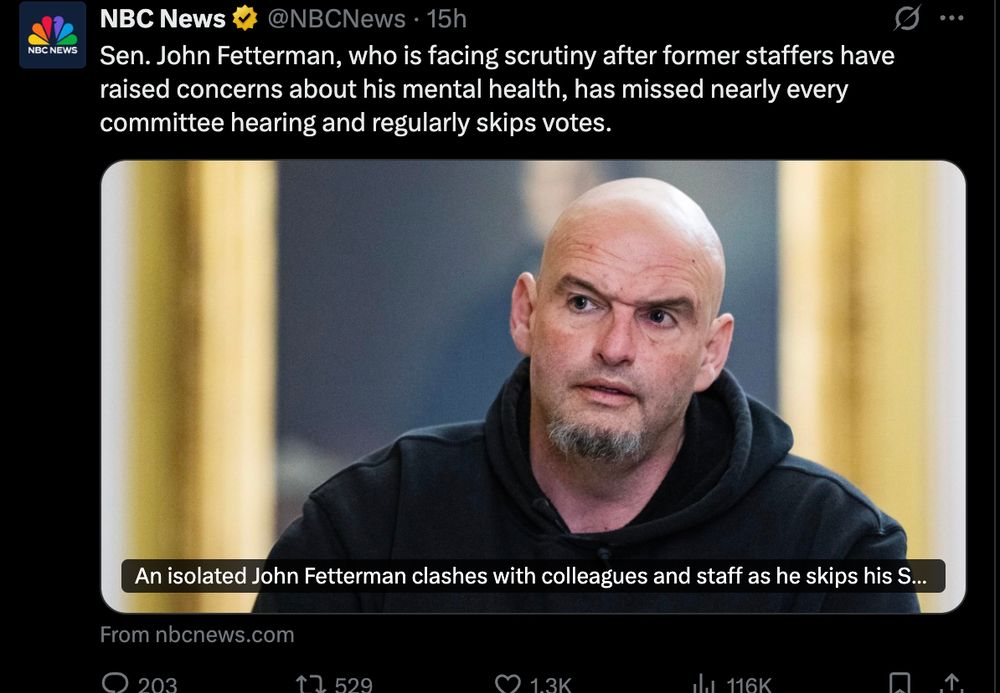Repost using the retweet arrows icon
The image size is (1000, 693).
point(311,685)
